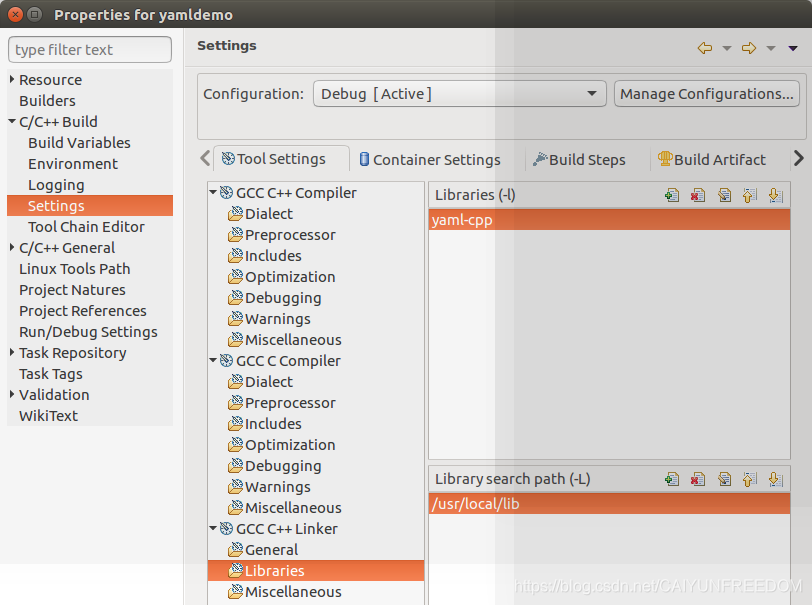Open the forward history dropdown arrow
812x605 pixels.
[x=771, y=48]
